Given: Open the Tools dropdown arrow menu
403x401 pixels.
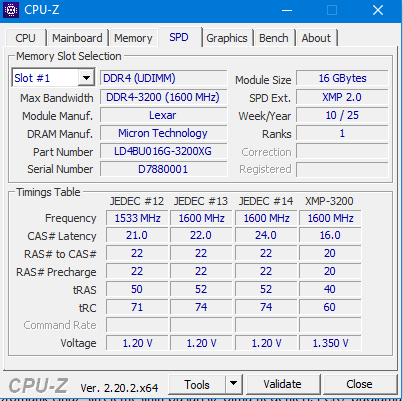Looking at the screenshot, I should 234,385.
